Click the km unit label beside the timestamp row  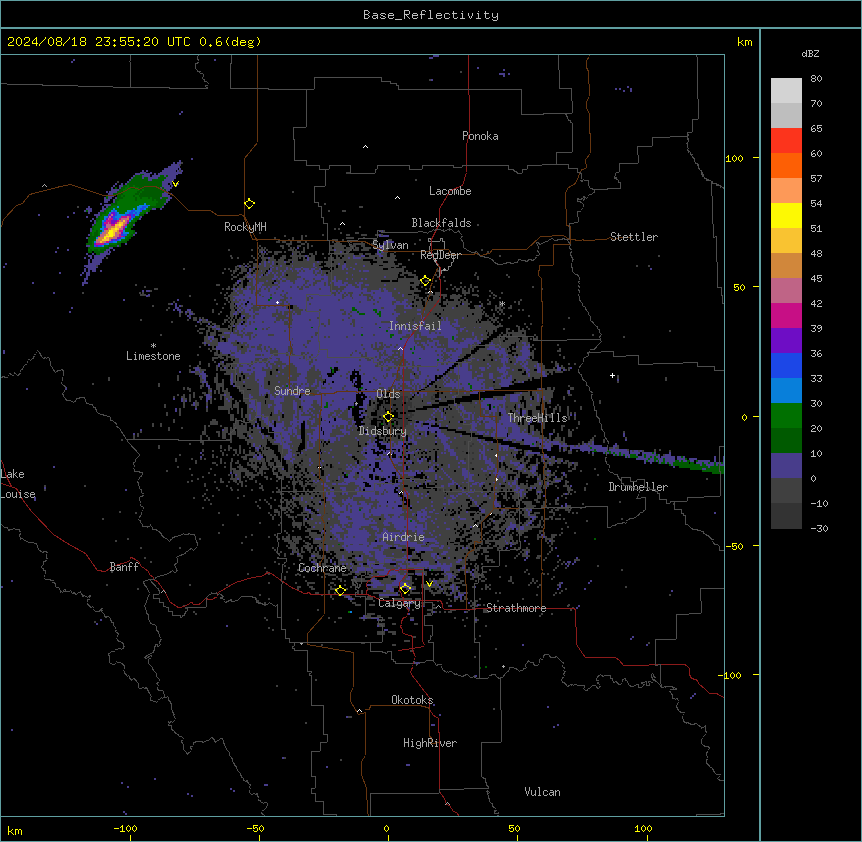coord(745,42)
